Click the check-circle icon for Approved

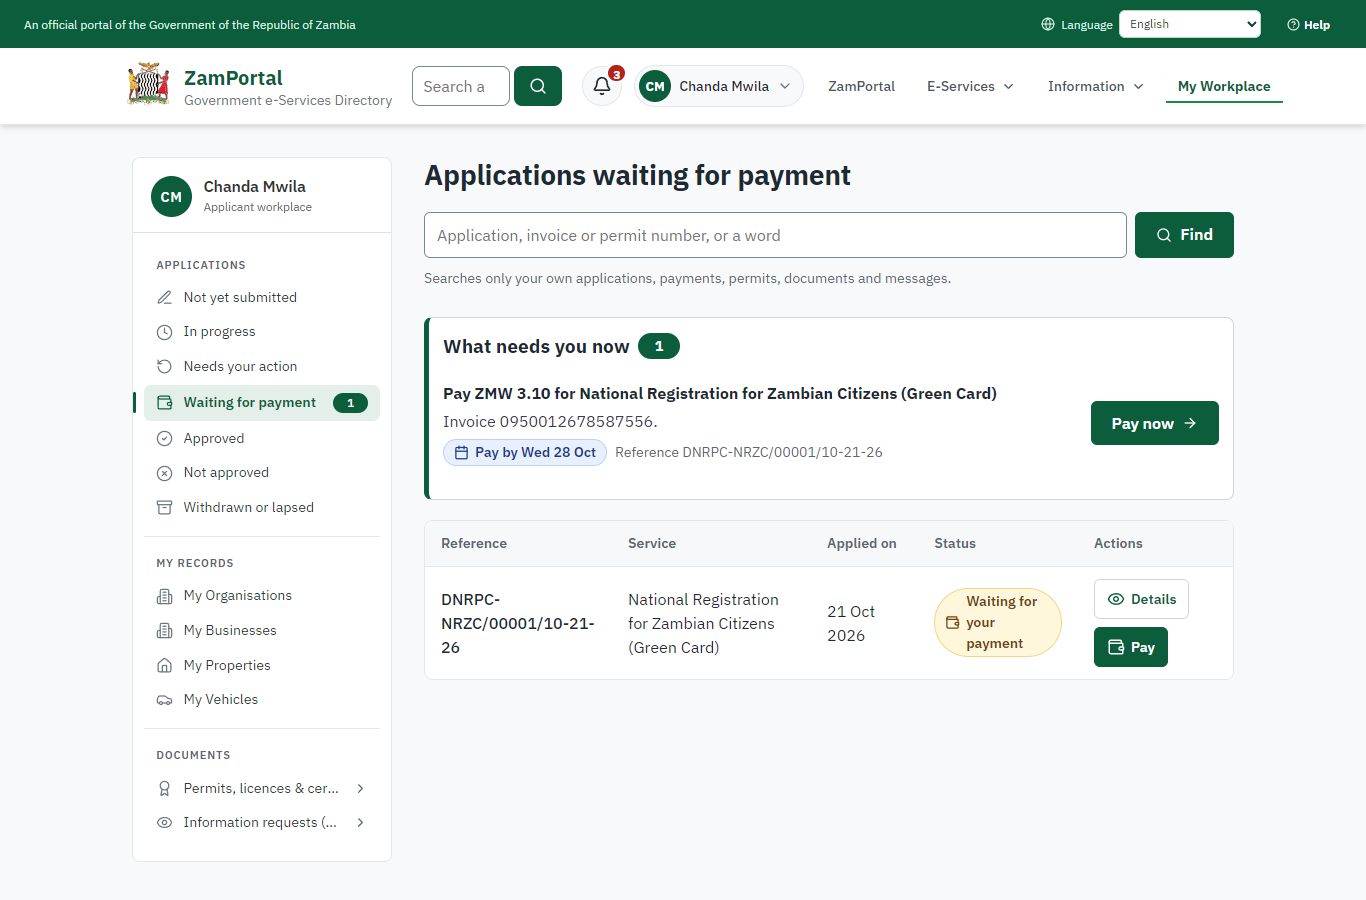click(x=165, y=438)
